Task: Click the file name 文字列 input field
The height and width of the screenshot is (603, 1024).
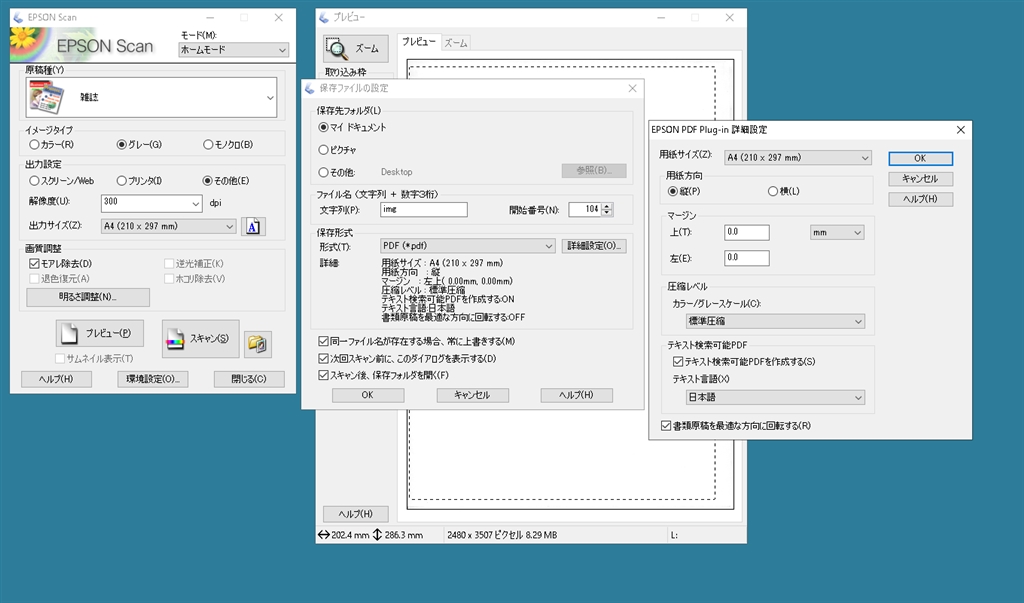Action: pos(424,210)
